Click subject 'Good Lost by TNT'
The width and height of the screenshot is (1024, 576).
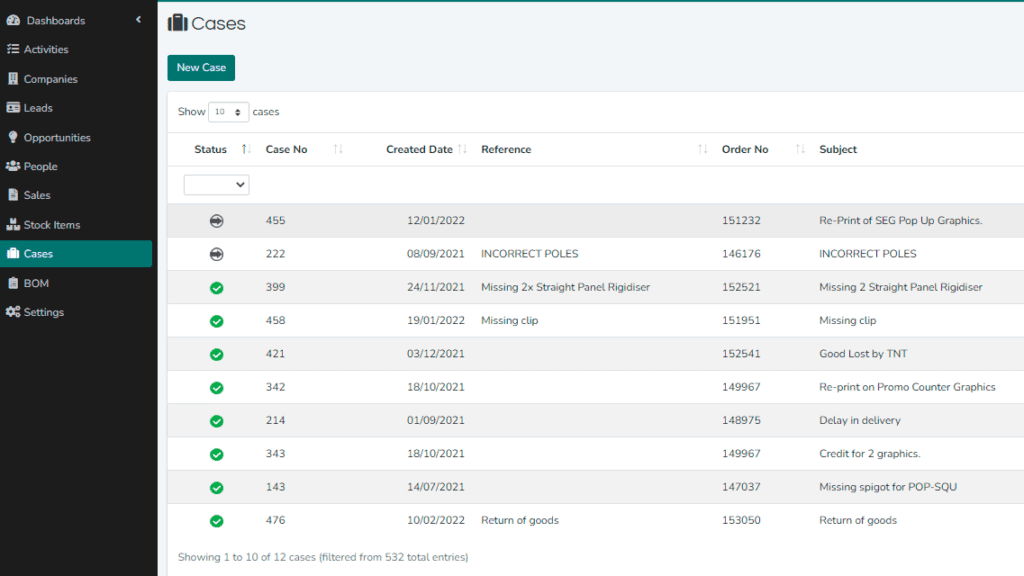pyautogui.click(x=863, y=353)
